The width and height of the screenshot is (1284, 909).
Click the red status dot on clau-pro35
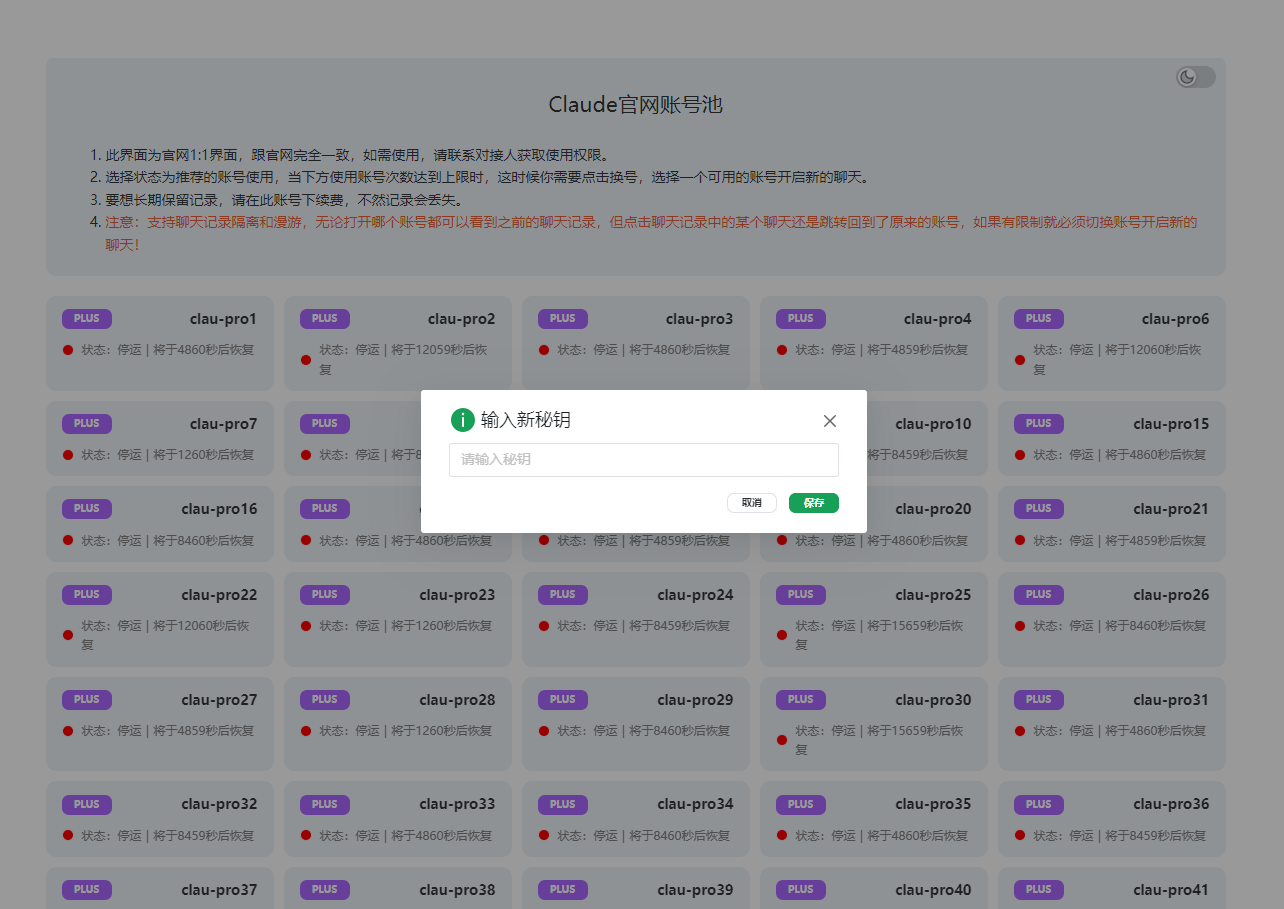point(782,836)
